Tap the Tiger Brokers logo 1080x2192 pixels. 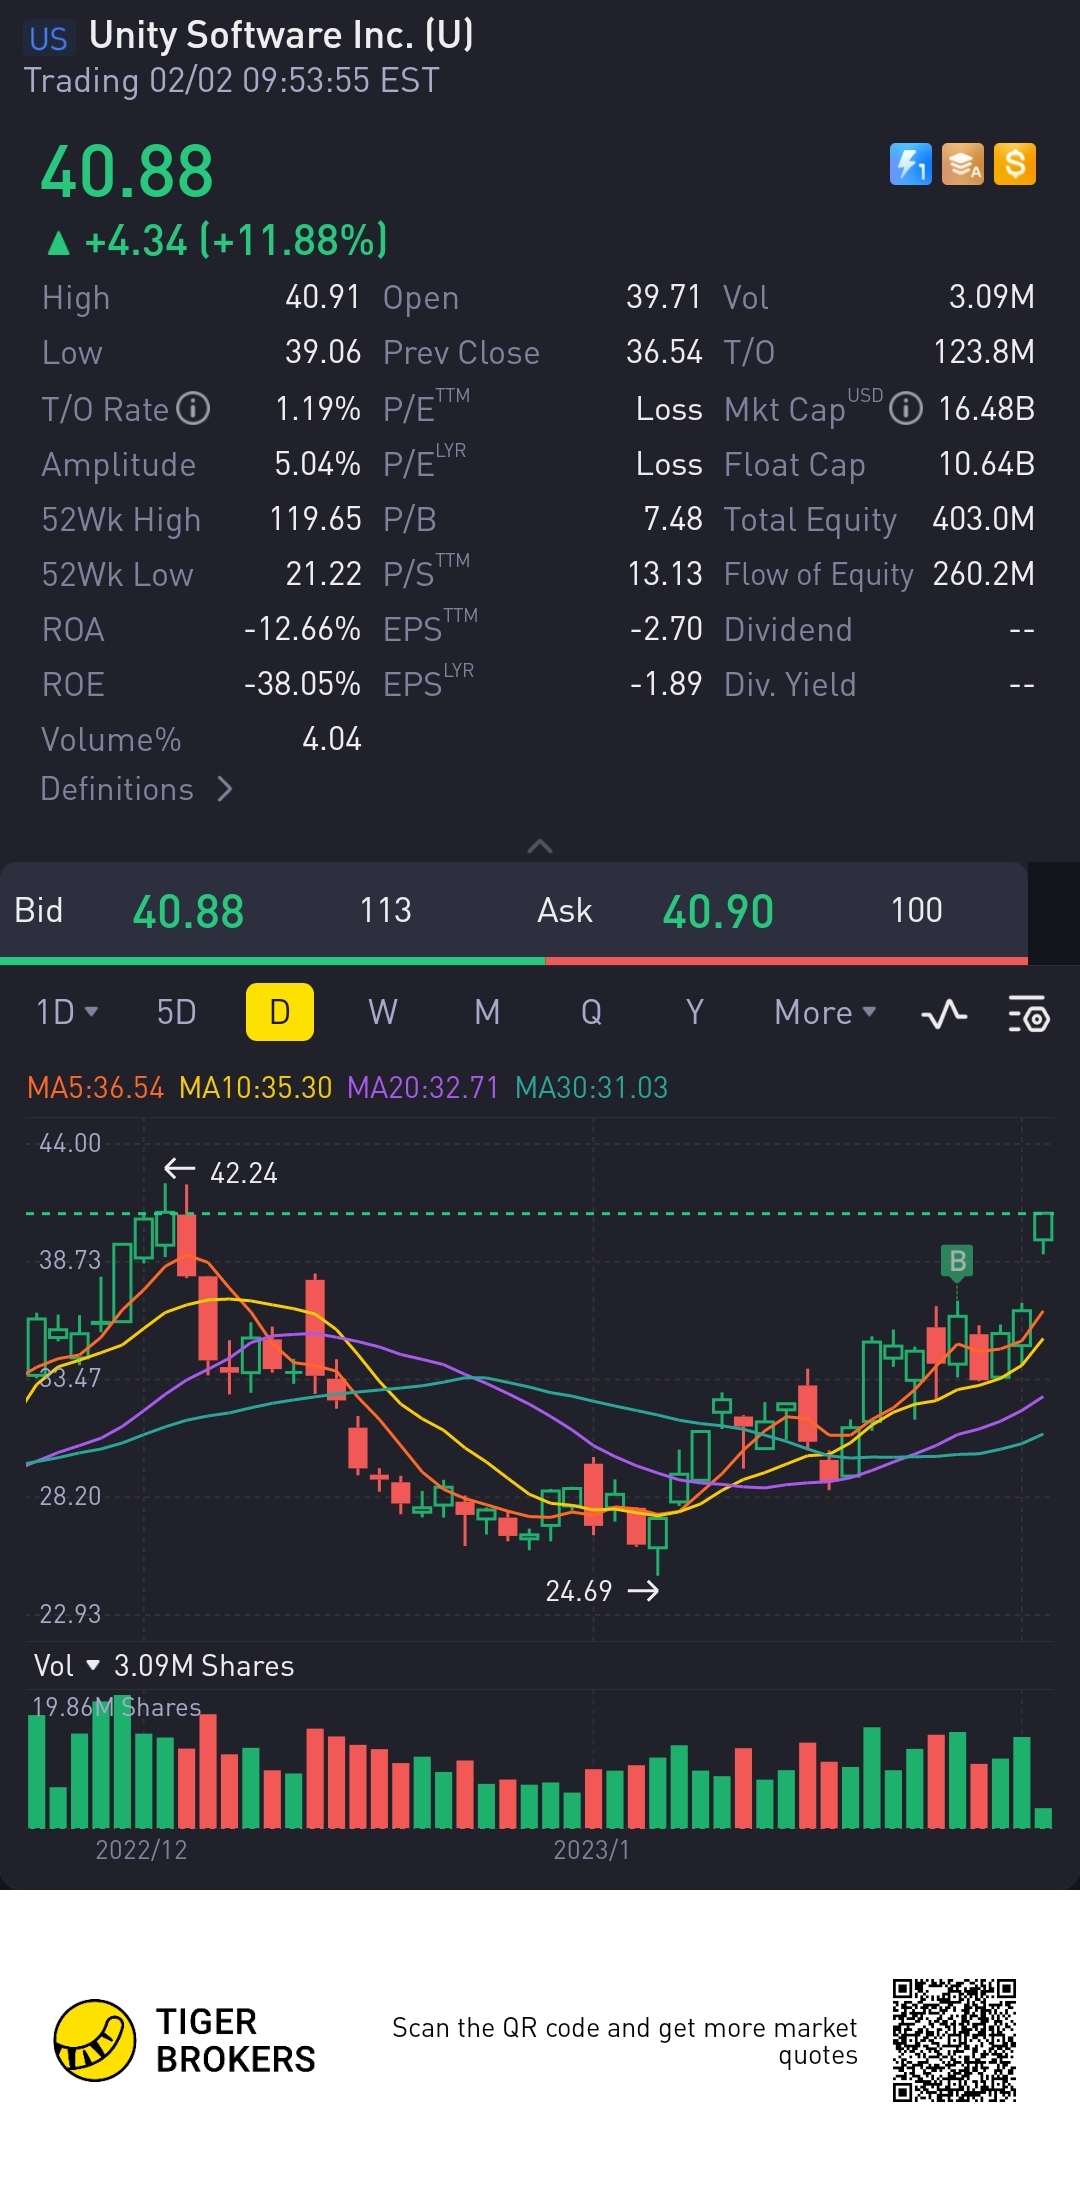185,2040
